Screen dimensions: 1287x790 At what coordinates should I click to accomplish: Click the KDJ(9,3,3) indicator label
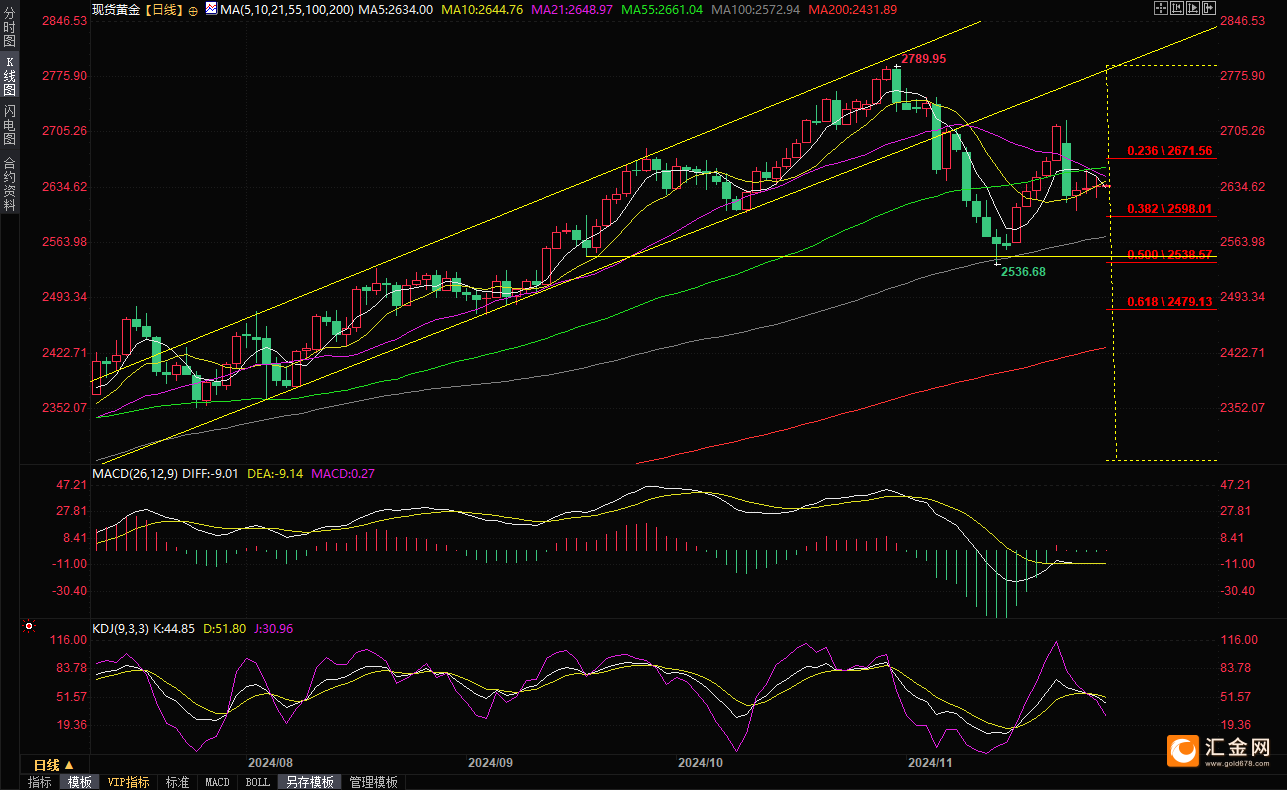tap(120, 629)
